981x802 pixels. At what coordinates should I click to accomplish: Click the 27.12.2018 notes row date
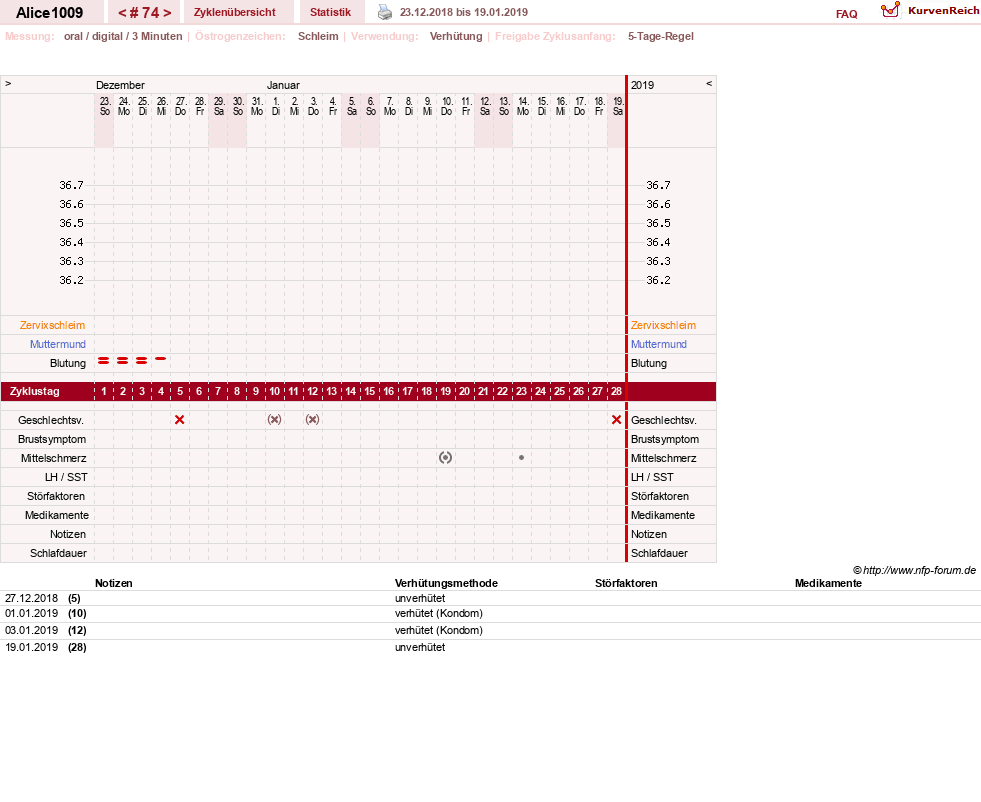[31, 598]
